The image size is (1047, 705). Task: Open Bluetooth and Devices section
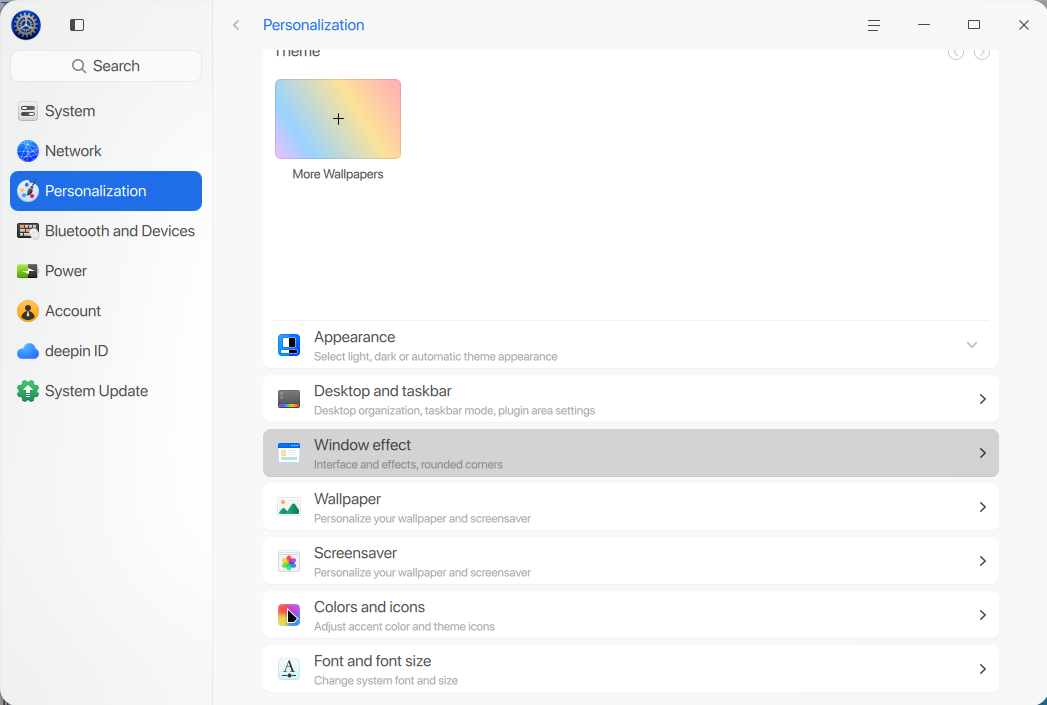pos(106,231)
